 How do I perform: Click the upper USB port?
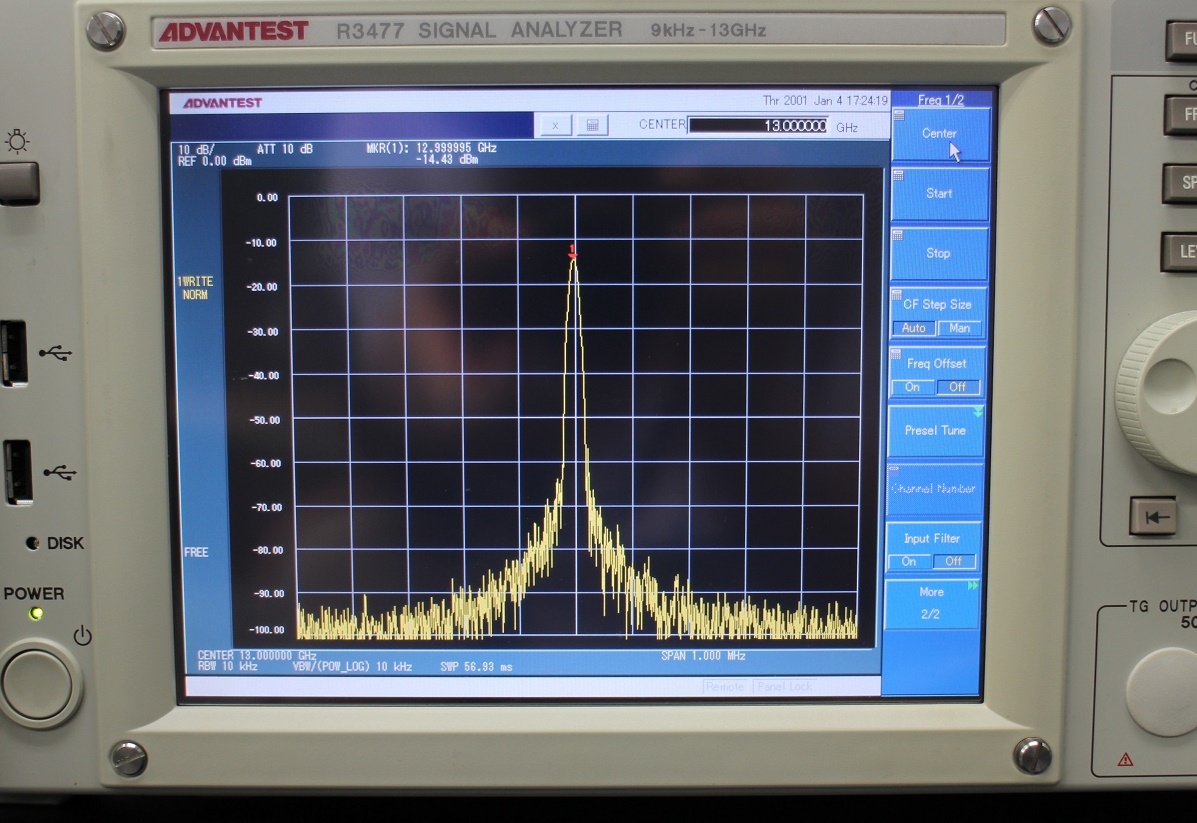[14, 353]
